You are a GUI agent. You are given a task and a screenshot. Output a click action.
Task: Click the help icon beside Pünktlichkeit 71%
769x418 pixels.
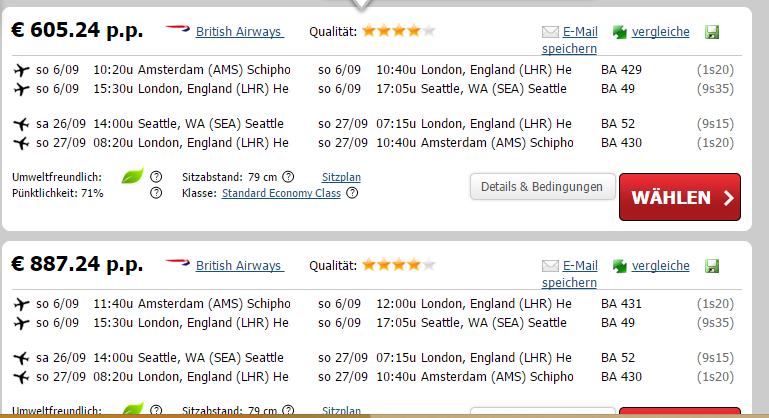click(x=156, y=193)
